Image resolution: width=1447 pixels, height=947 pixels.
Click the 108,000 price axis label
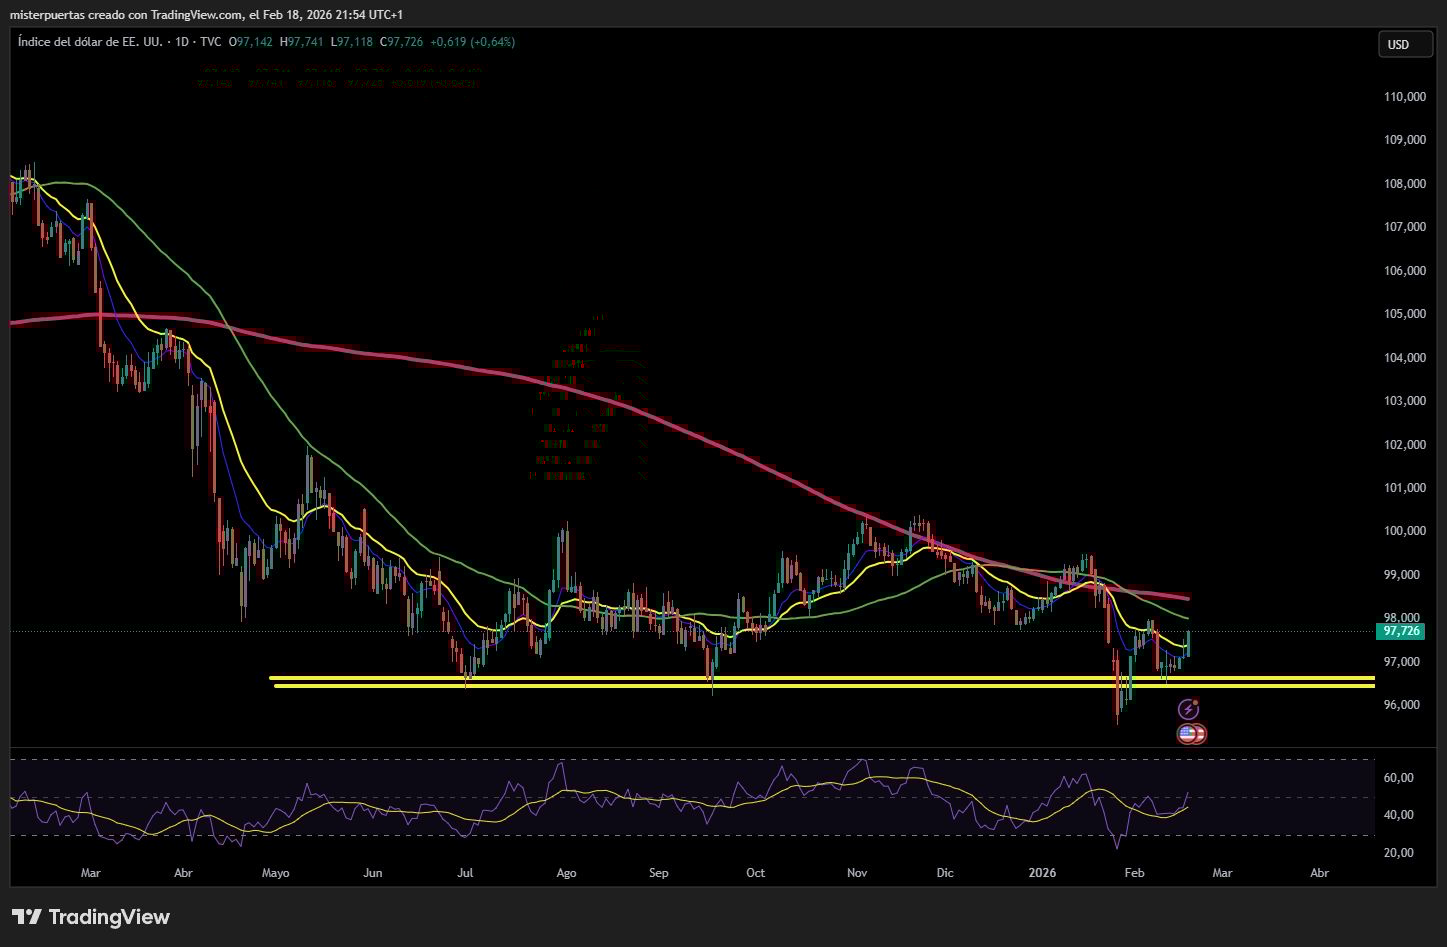pos(1405,184)
